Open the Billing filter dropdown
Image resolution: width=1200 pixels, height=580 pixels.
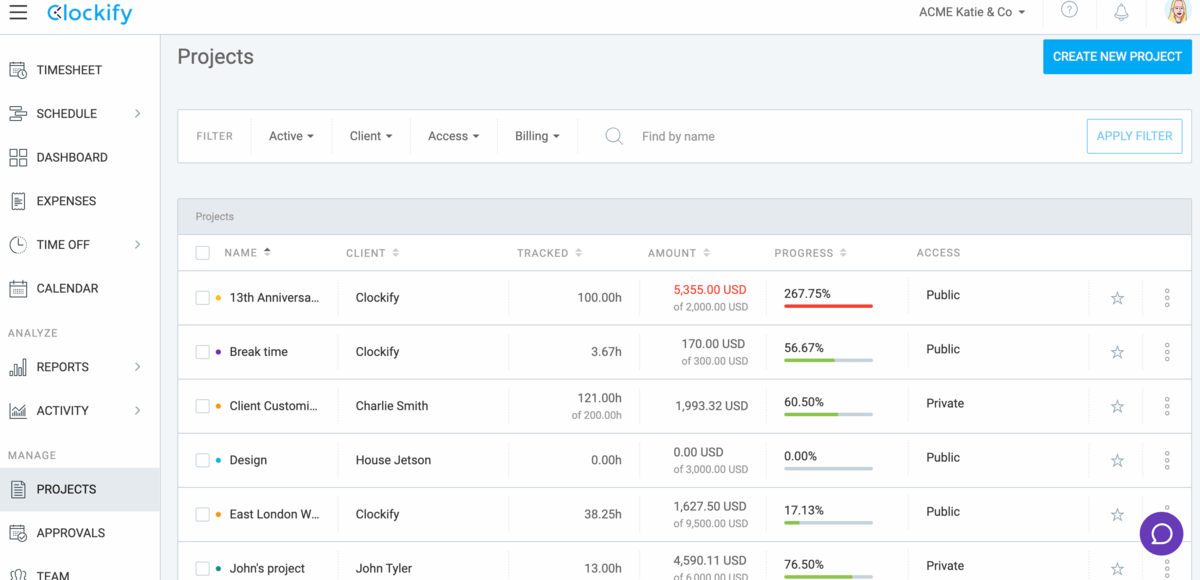537,136
